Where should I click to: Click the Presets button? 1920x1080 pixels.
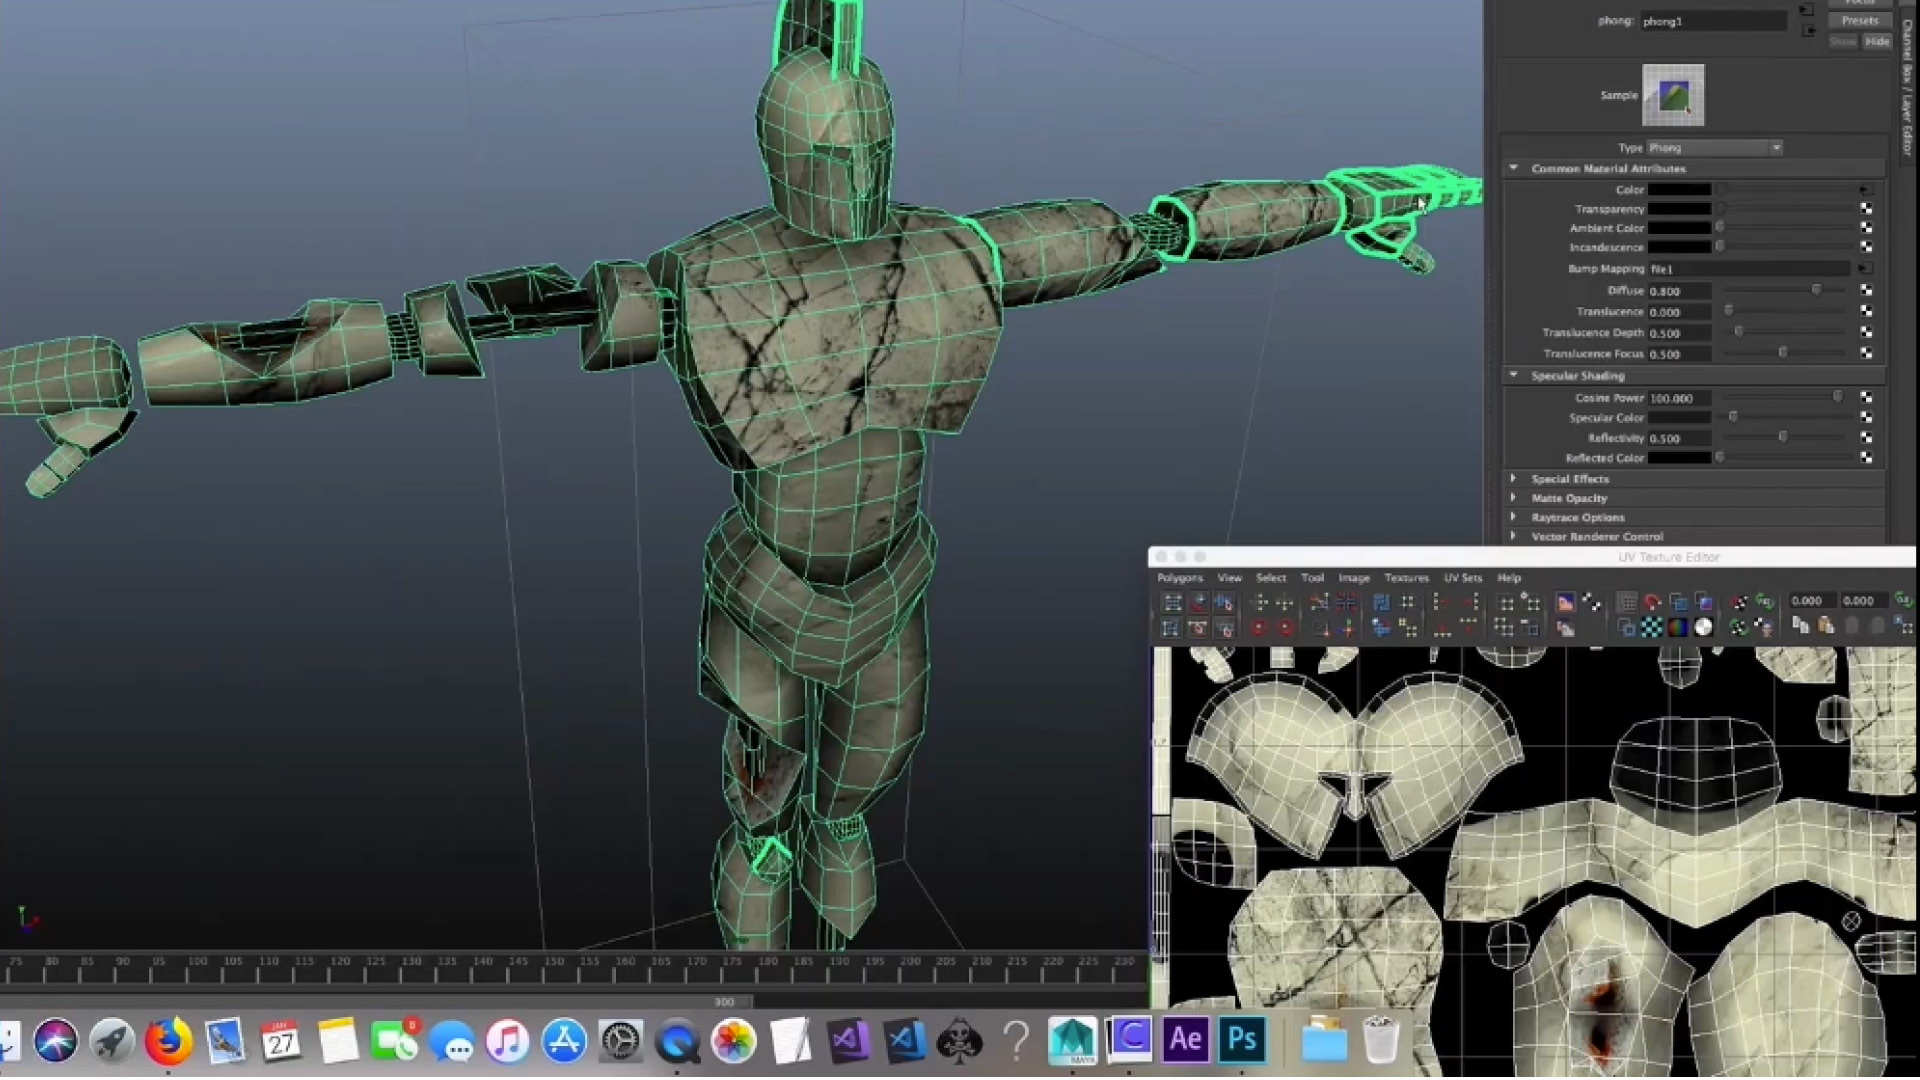1860,21
